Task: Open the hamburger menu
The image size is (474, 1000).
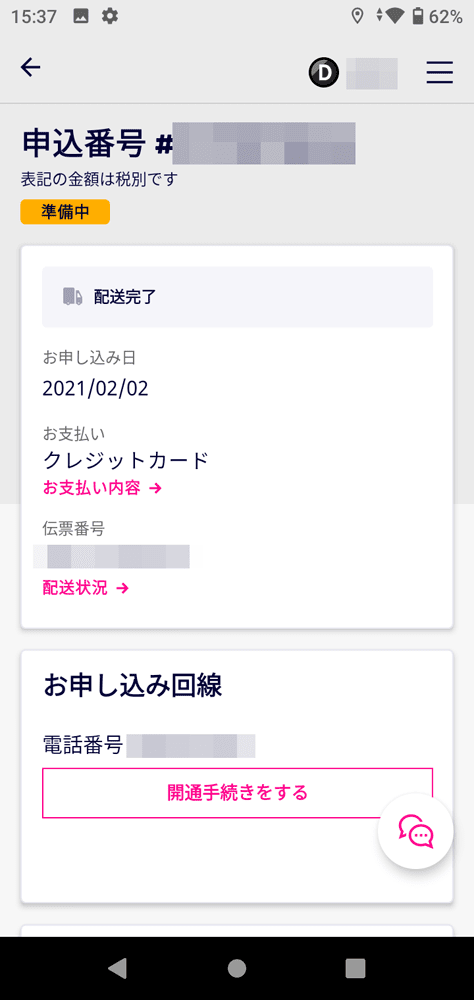Action: 440,73
